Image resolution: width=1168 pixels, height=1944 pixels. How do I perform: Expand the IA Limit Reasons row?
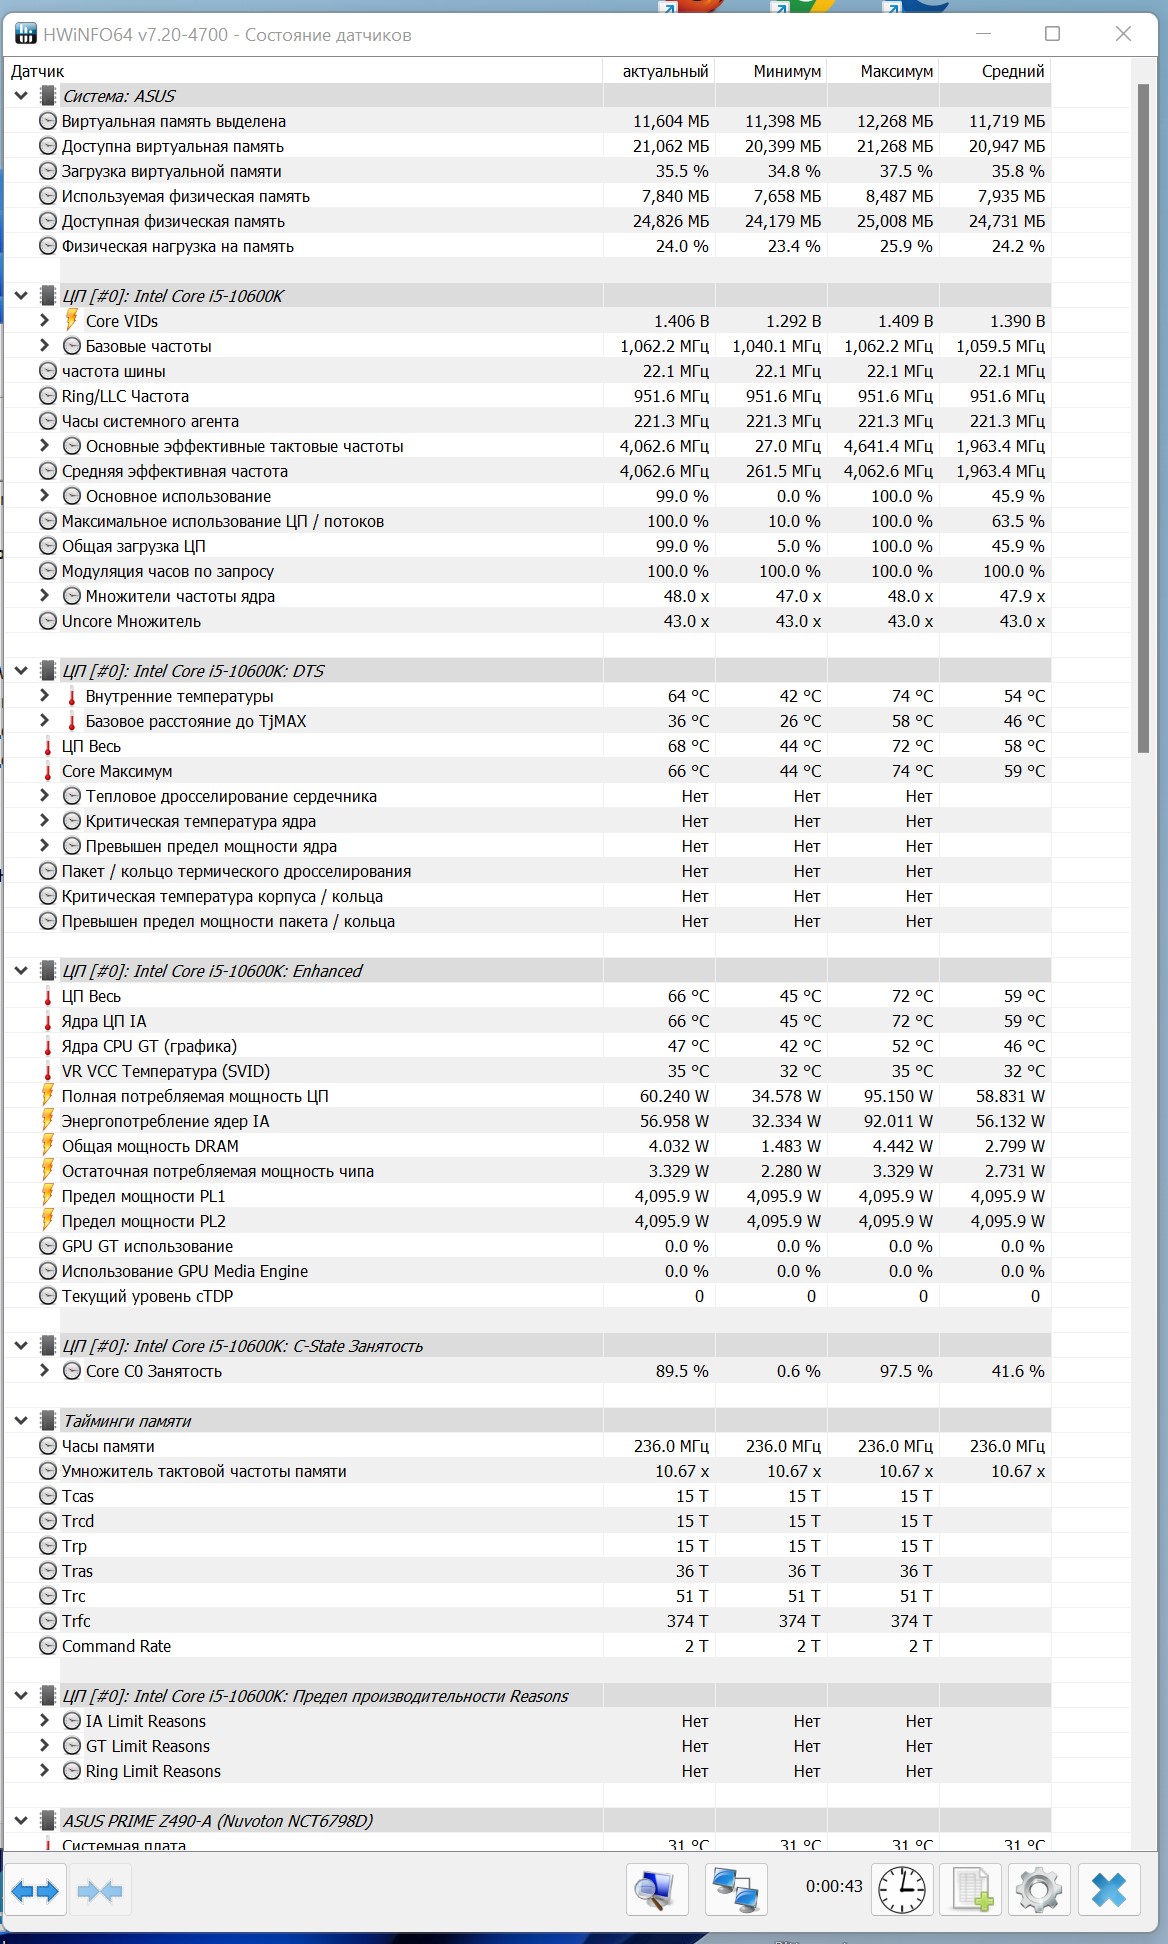click(44, 1721)
